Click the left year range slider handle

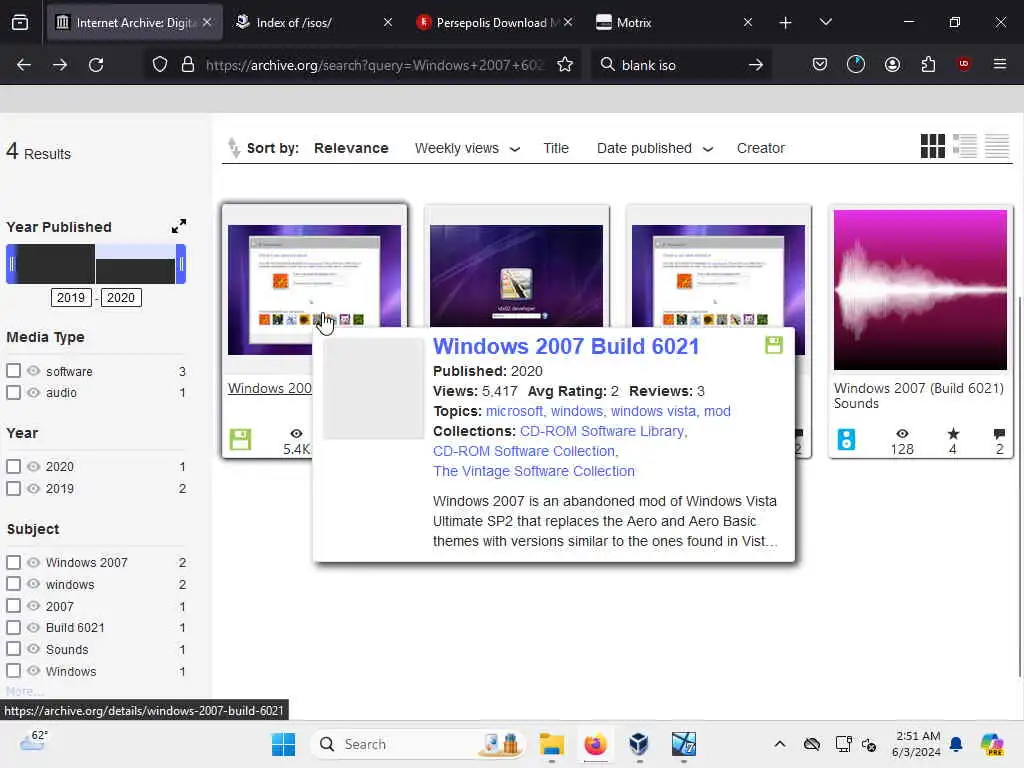[11, 264]
